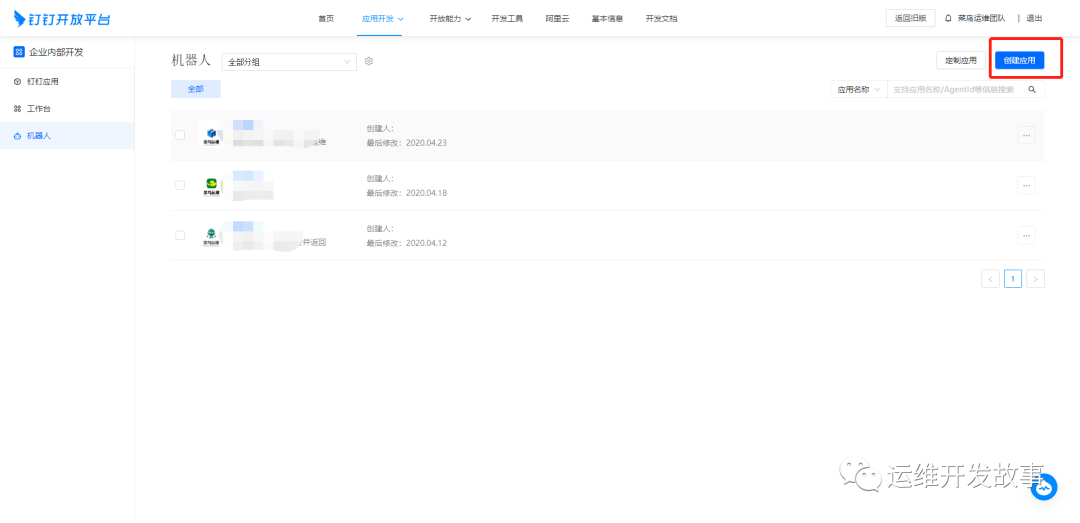Open more options for first robot
Viewport: 1080px width, 523px height.
click(x=1026, y=135)
